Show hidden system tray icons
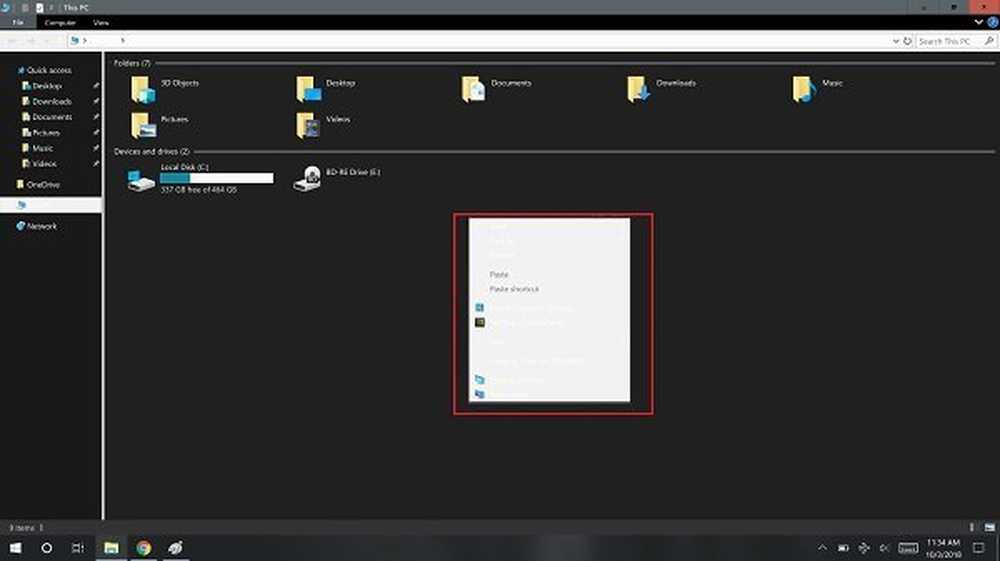Image resolution: width=1000 pixels, height=561 pixels. (822, 548)
